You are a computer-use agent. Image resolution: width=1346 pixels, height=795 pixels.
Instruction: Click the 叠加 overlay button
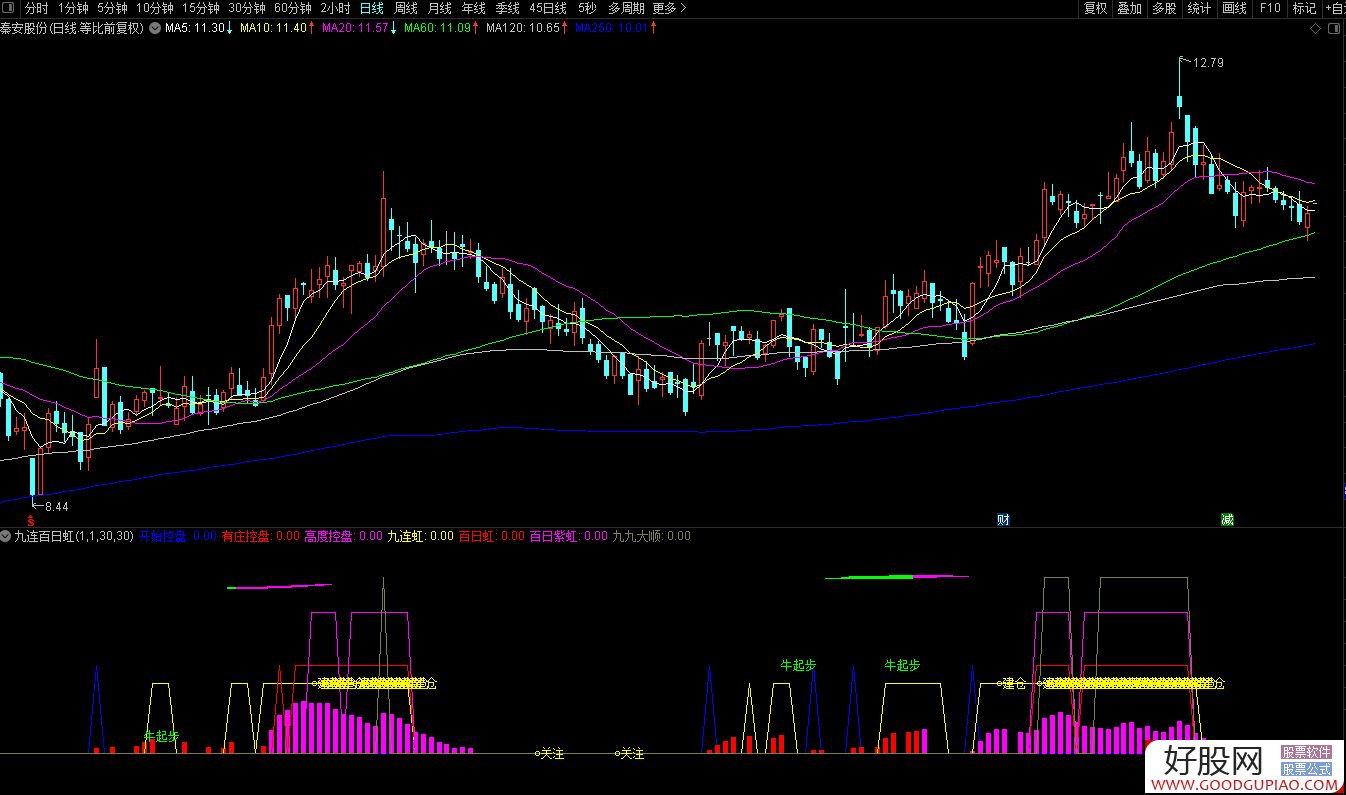[x=1129, y=8]
